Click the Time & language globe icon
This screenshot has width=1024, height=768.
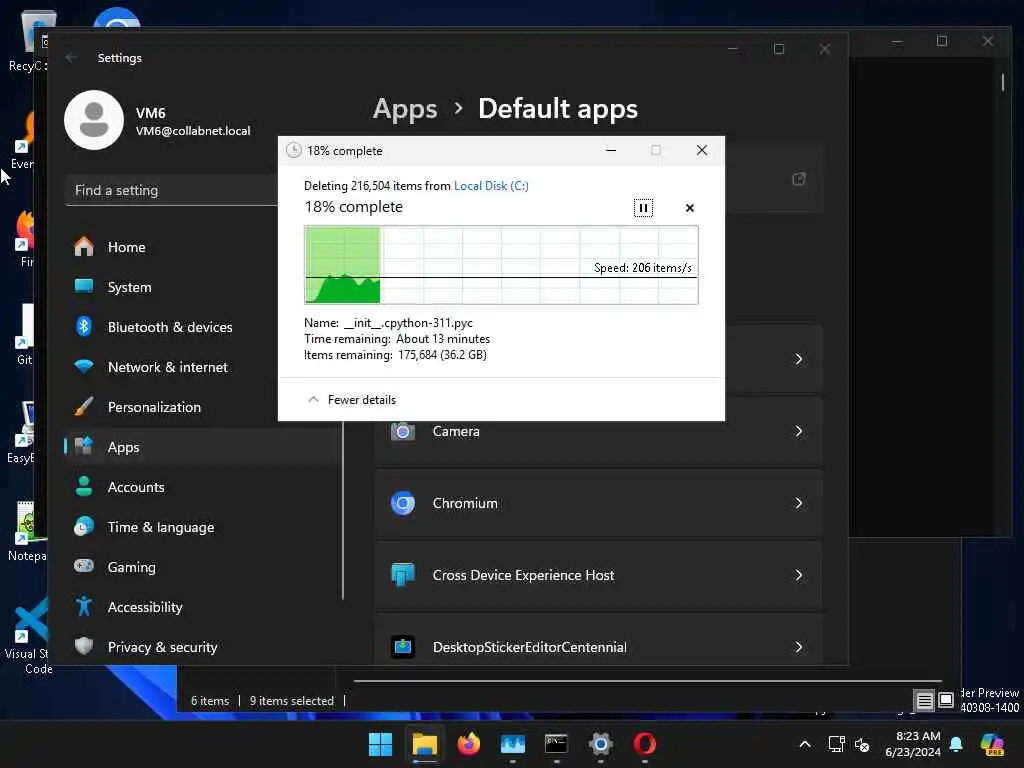pos(84,526)
